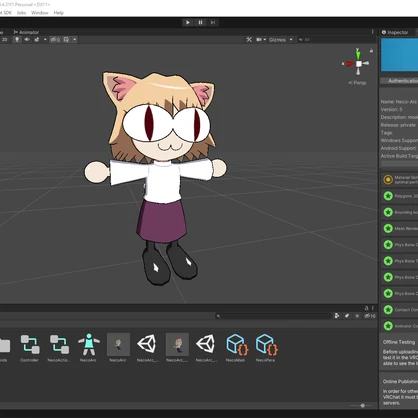418x418 pixels.
Task: Open the Project panel three-dot menu
Action: point(373,308)
